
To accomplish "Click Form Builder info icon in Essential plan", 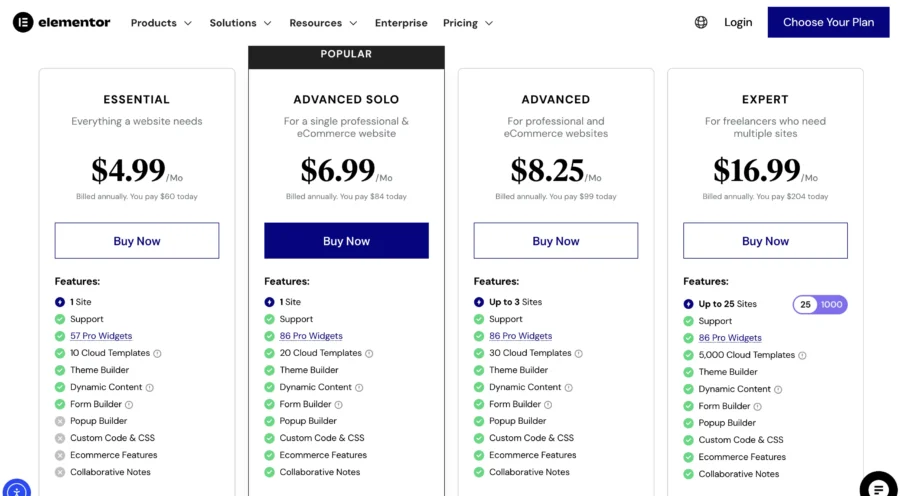I will (x=129, y=405).
